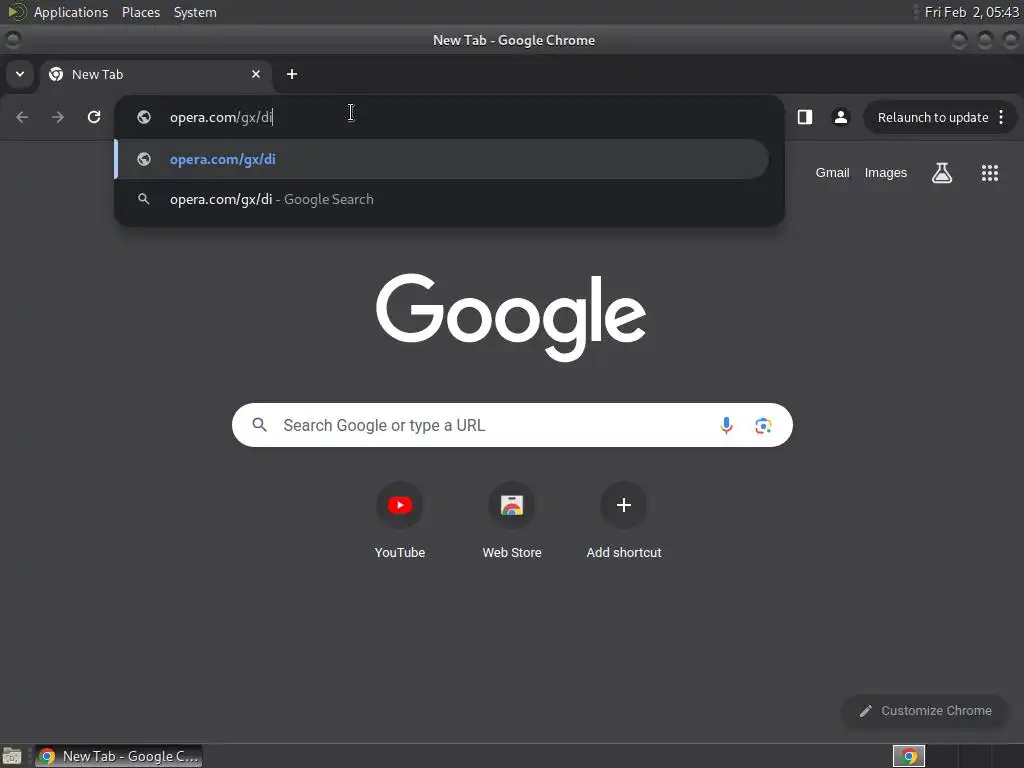Open the Places menu
The width and height of the screenshot is (1024, 768).
pyautogui.click(x=140, y=12)
